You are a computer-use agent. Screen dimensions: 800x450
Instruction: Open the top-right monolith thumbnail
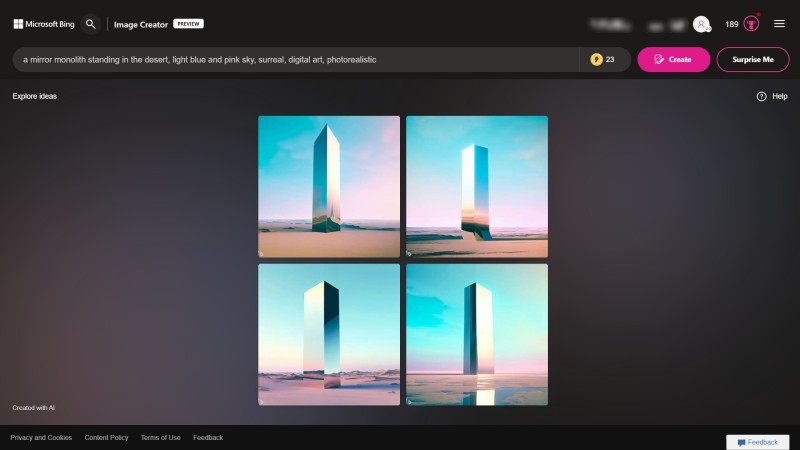tap(477, 187)
